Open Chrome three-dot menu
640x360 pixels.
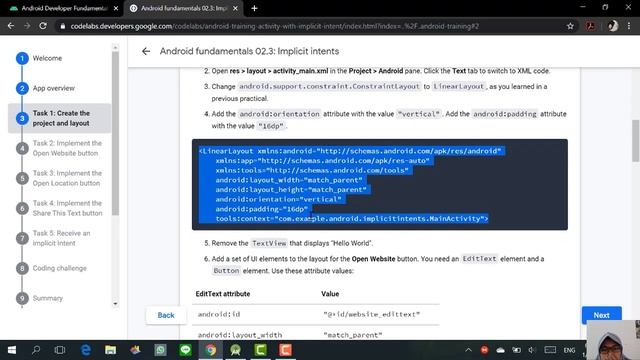(x=629, y=26)
